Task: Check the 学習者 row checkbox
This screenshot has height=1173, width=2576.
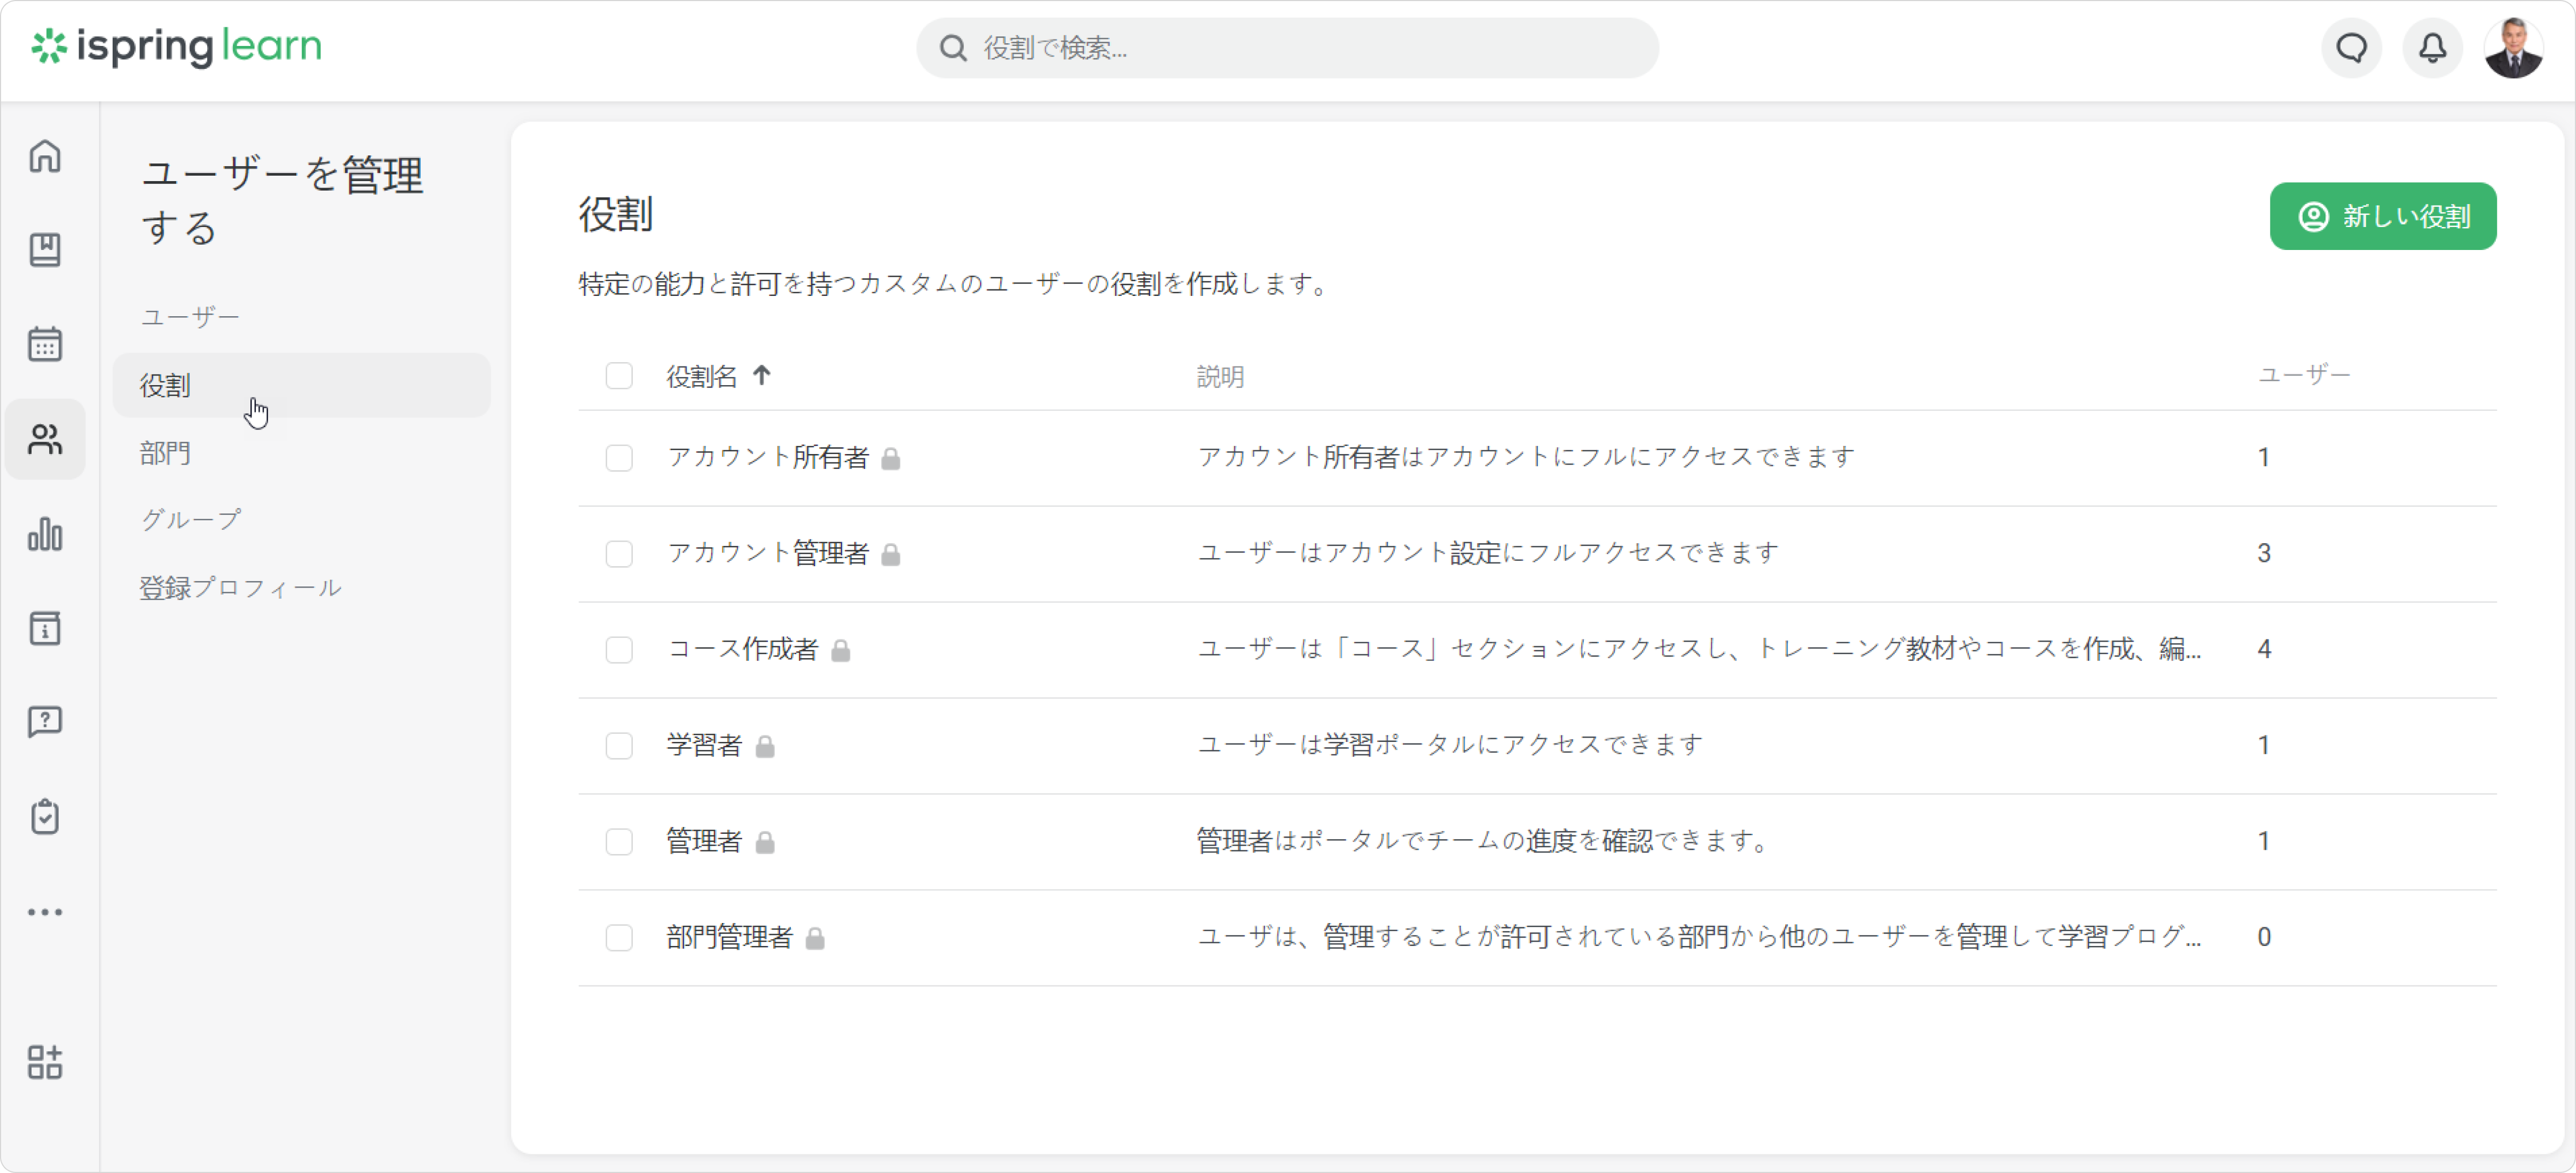Action: pos(619,746)
